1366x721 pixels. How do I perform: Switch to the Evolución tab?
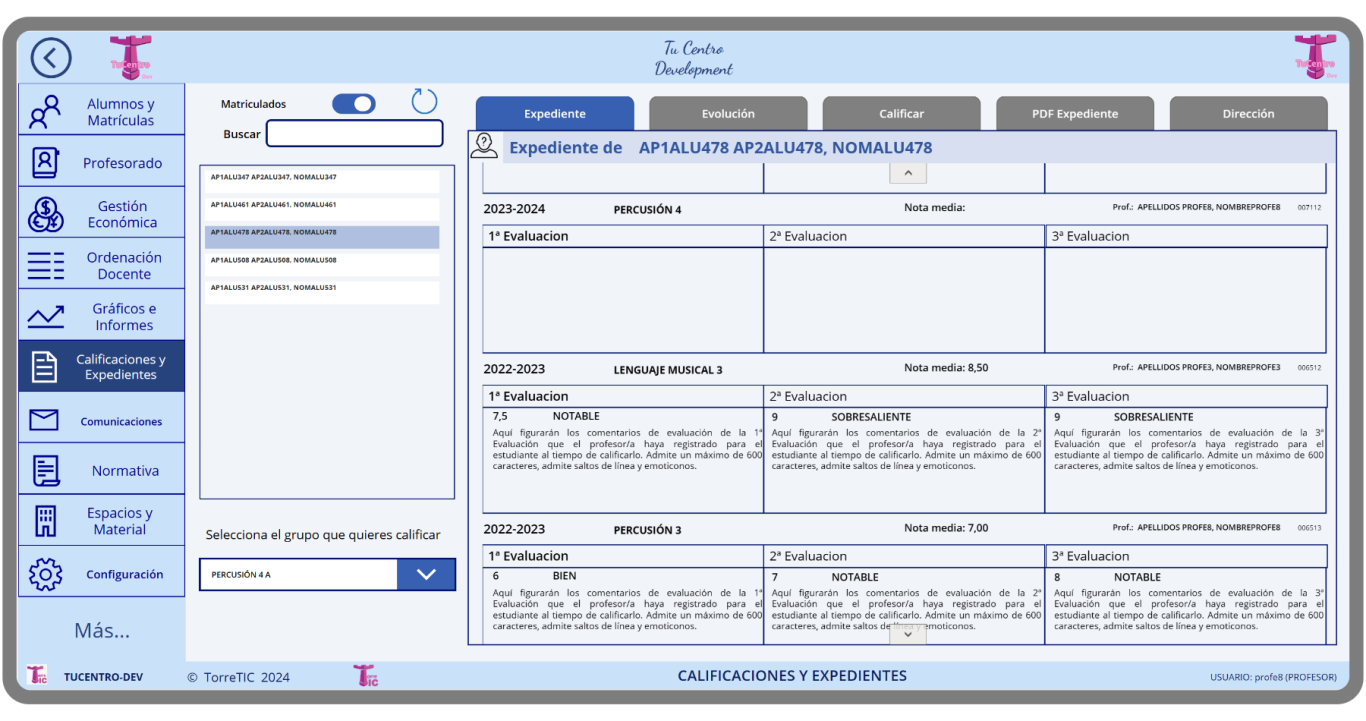728,113
